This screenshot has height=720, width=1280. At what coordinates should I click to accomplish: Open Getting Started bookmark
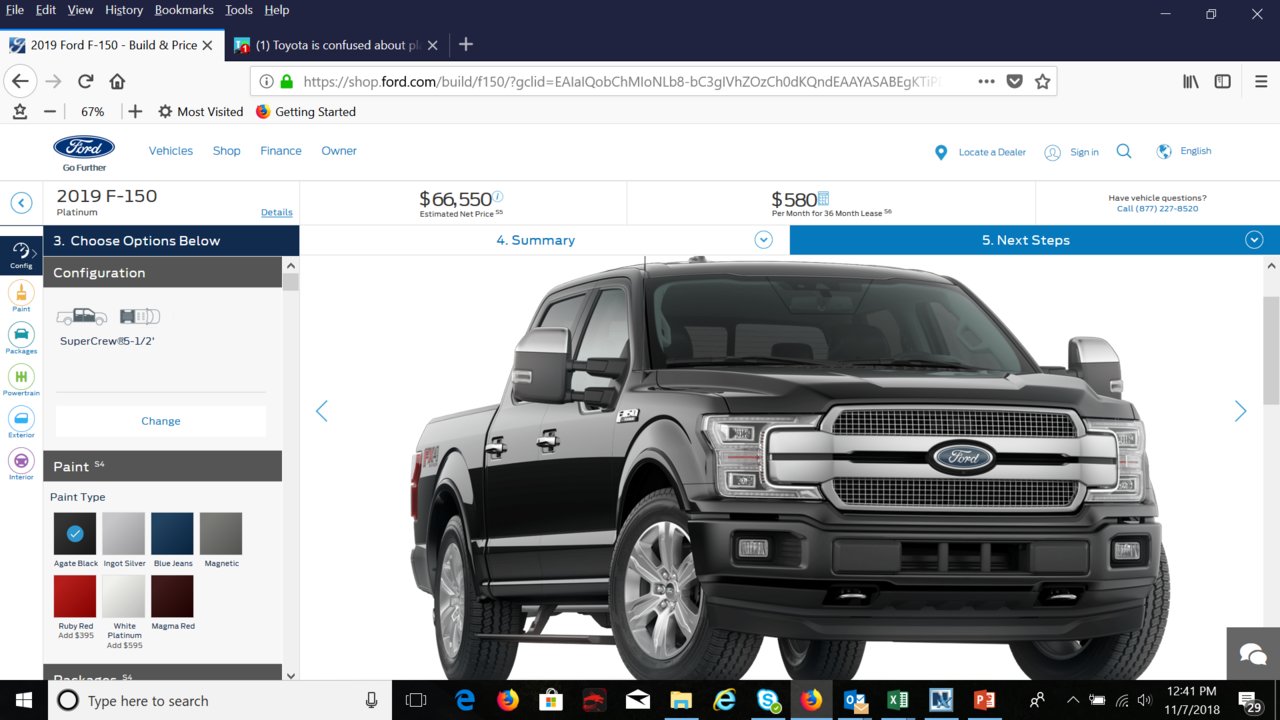(x=306, y=112)
